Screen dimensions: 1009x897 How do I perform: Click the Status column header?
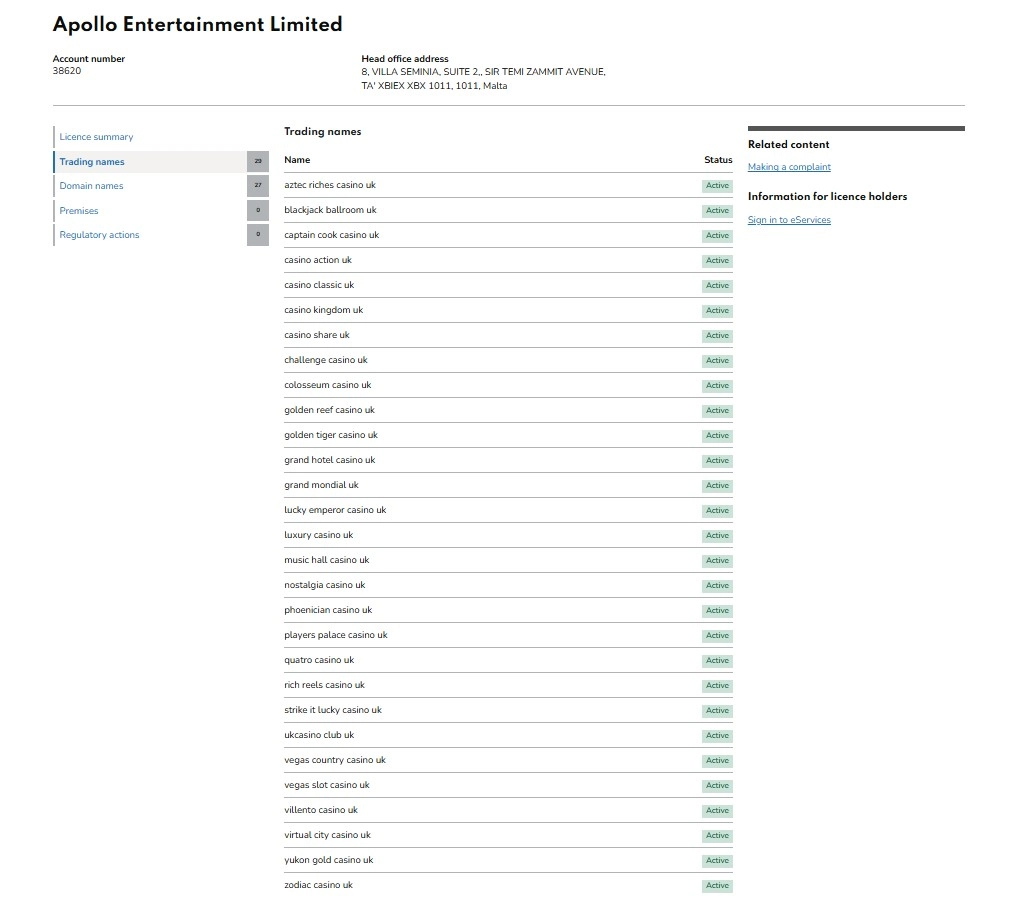pos(718,160)
